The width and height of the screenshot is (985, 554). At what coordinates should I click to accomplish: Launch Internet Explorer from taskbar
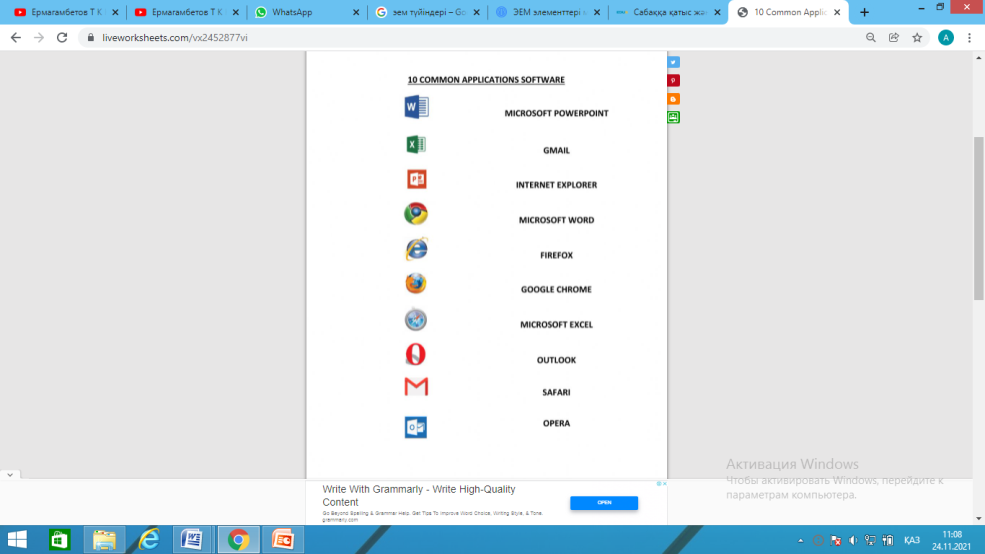tap(149, 540)
